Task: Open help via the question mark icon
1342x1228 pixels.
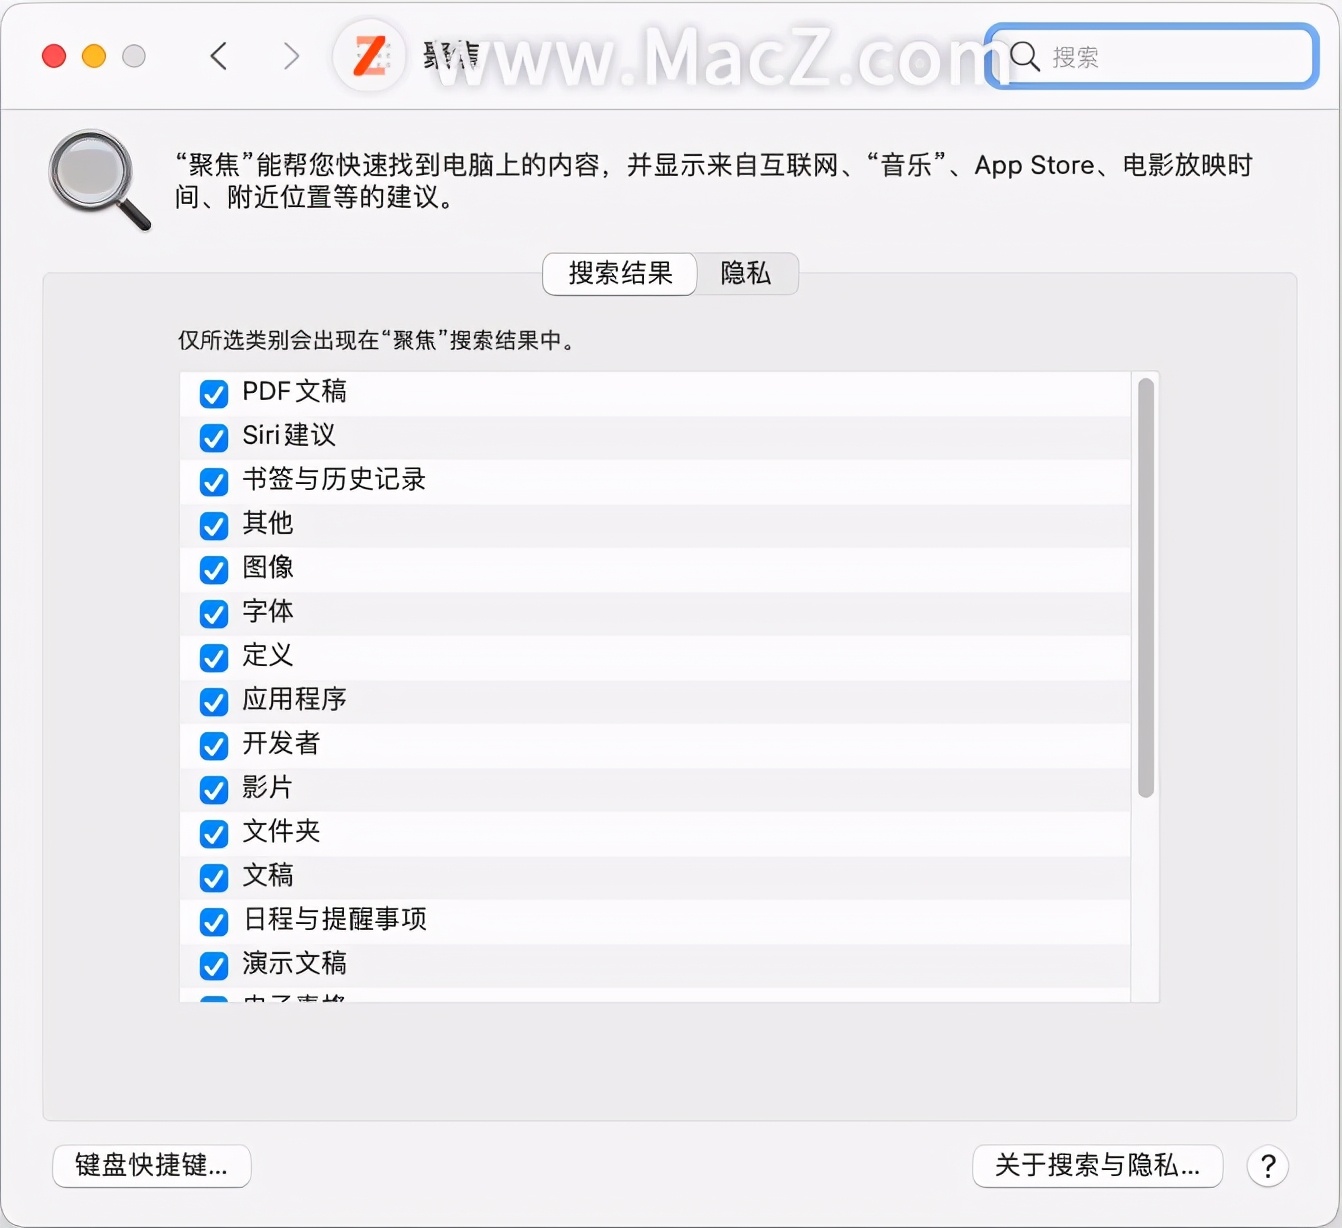Action: coord(1268,1166)
